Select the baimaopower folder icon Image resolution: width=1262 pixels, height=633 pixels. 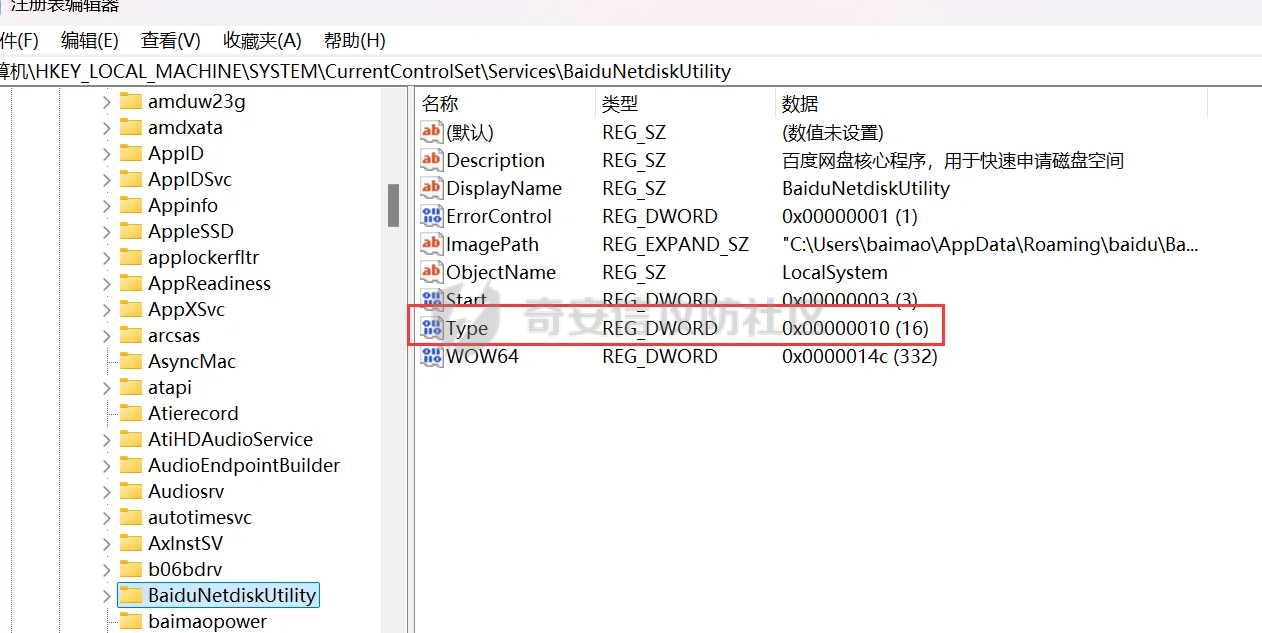coord(131,621)
